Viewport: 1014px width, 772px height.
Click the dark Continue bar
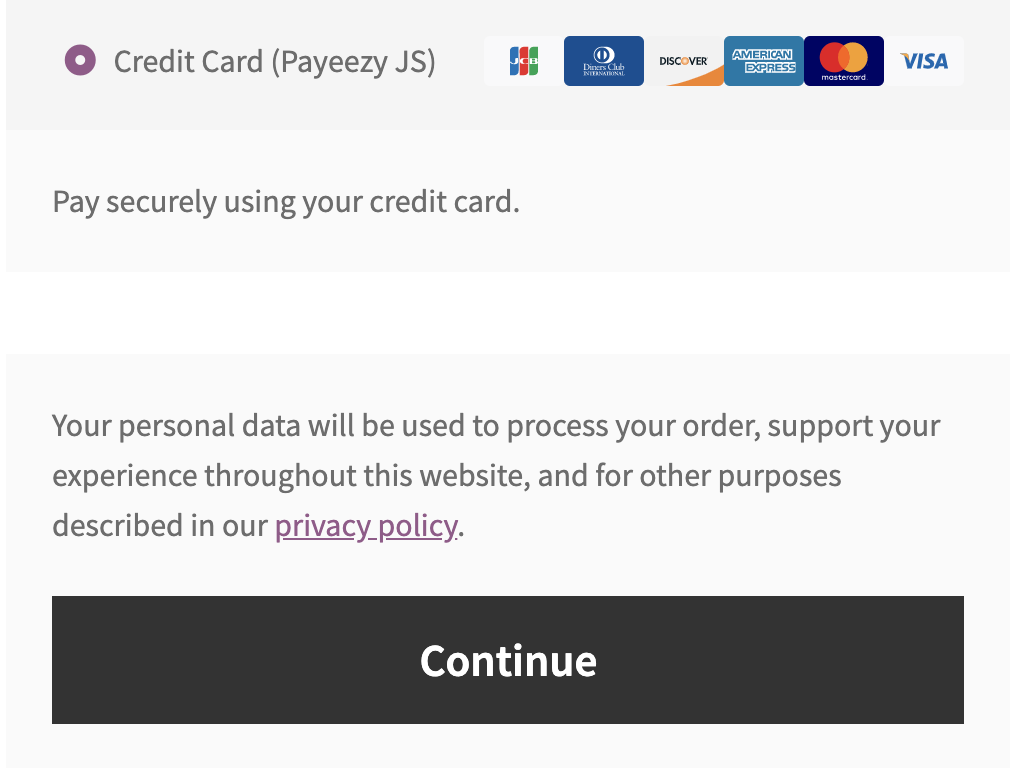[x=507, y=660]
